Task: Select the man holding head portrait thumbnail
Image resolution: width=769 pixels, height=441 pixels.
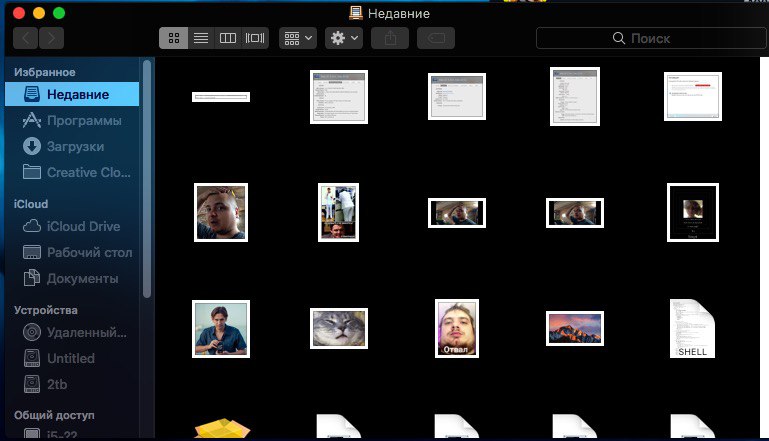Action: 221,212
